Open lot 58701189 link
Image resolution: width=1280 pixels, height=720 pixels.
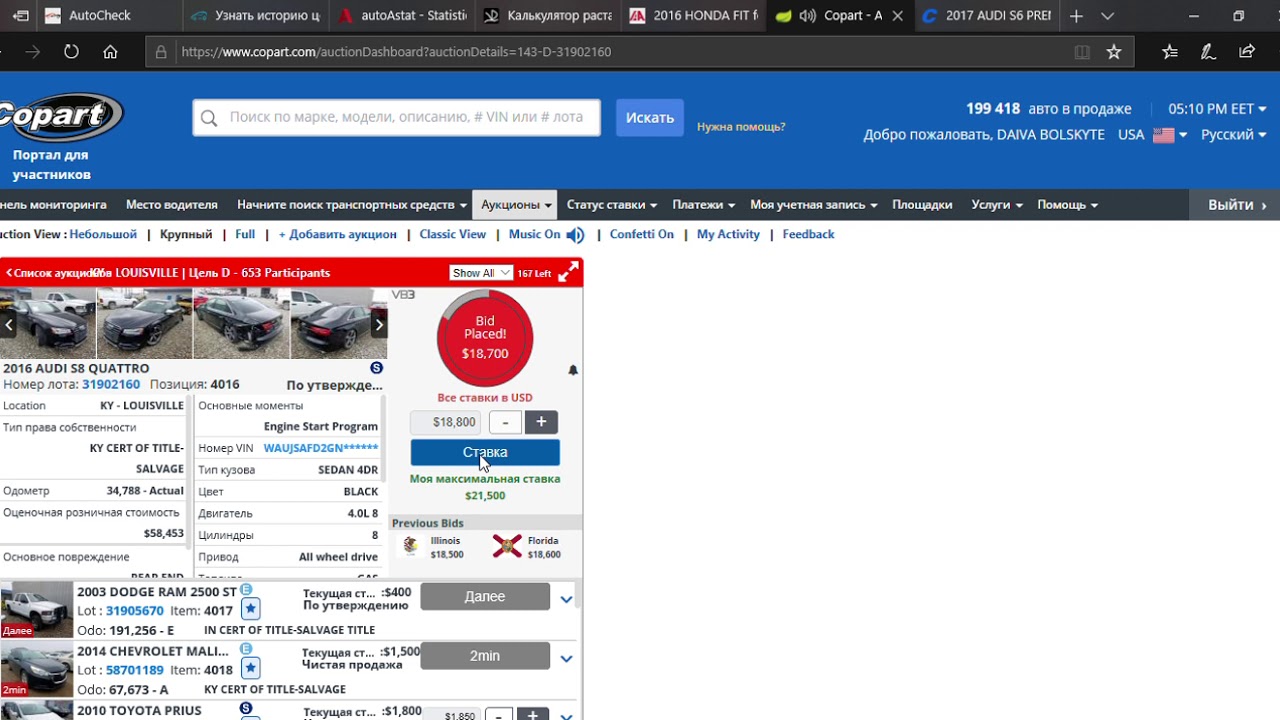[135, 670]
